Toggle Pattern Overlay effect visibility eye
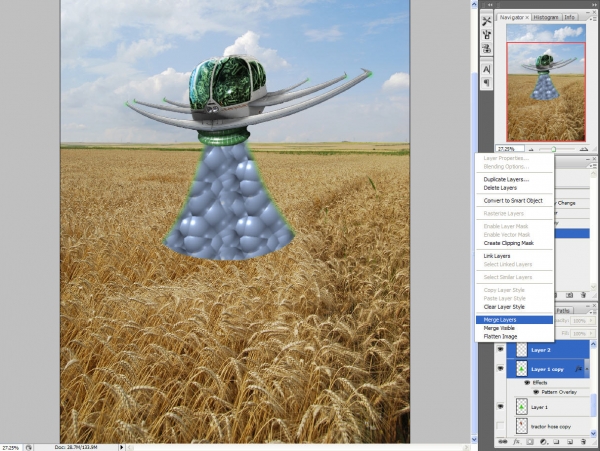600x451 pixels. coord(536,392)
